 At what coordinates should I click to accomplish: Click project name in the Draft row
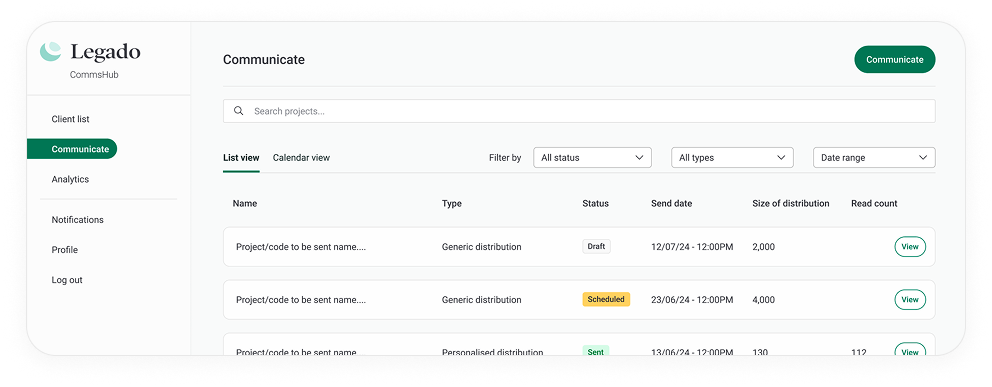[301, 247]
